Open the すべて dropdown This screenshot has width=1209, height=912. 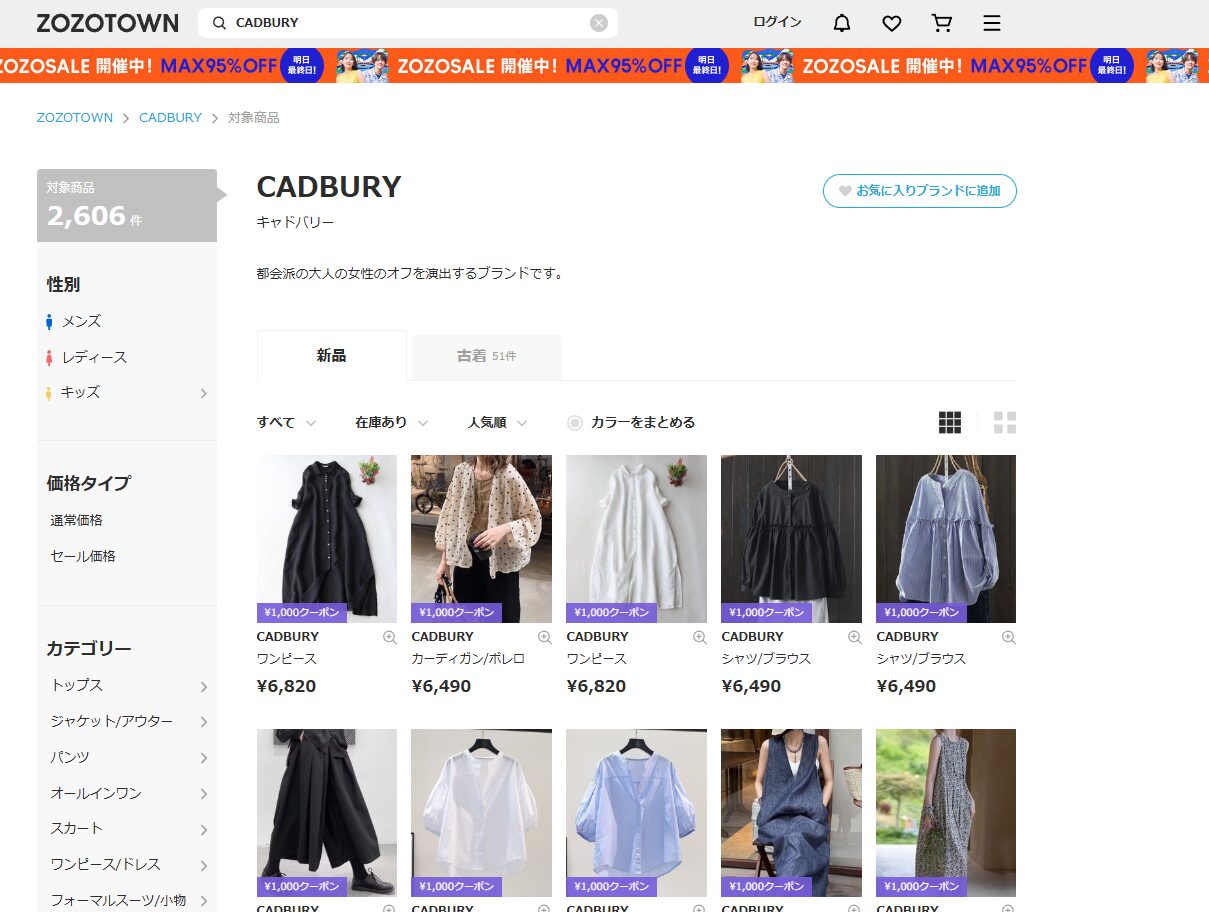pos(287,422)
